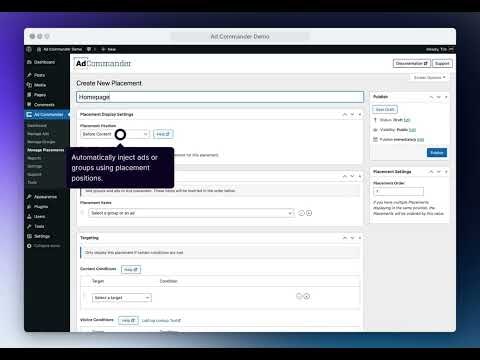Click Help next to Visitor Conditions
The width and height of the screenshot is (480, 360).
pos(128,320)
